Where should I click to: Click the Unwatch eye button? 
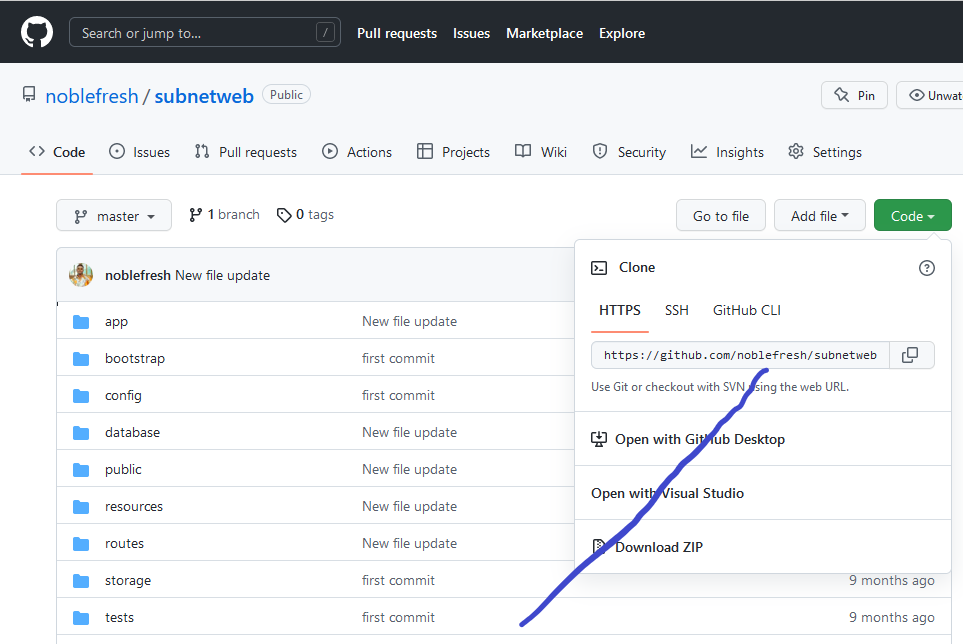coord(930,95)
